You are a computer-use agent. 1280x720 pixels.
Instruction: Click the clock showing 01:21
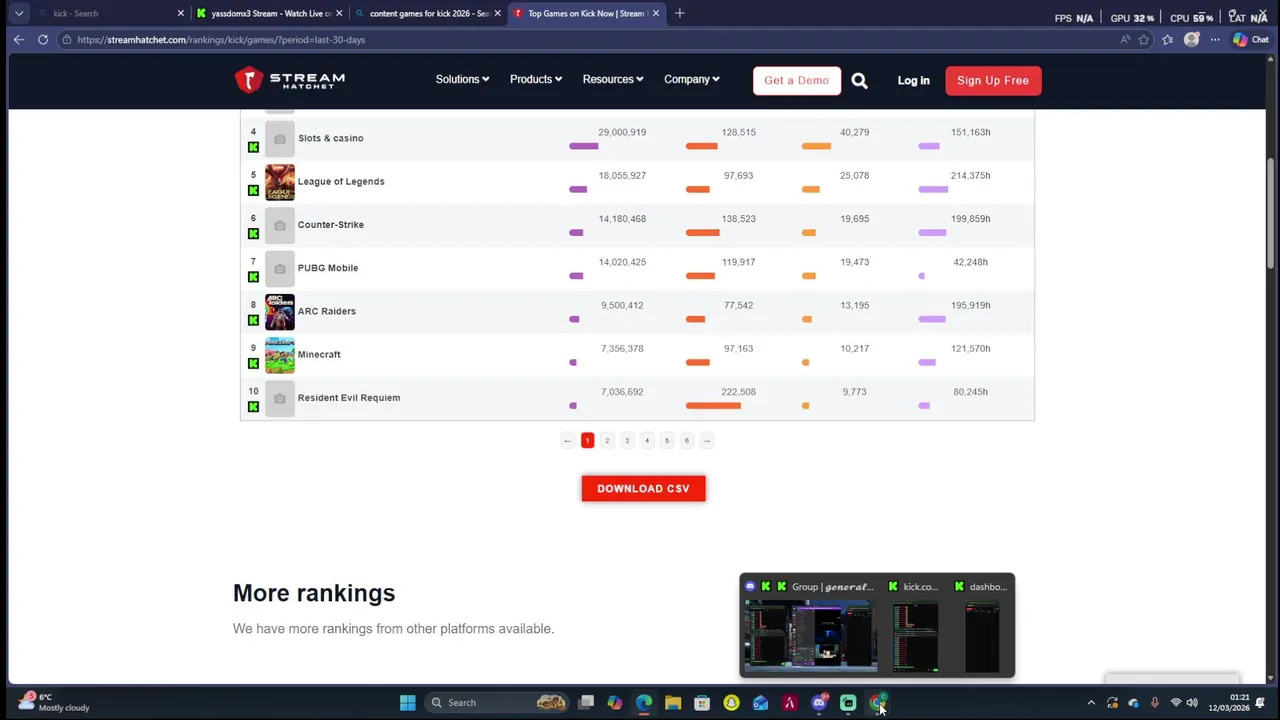coord(1240,697)
